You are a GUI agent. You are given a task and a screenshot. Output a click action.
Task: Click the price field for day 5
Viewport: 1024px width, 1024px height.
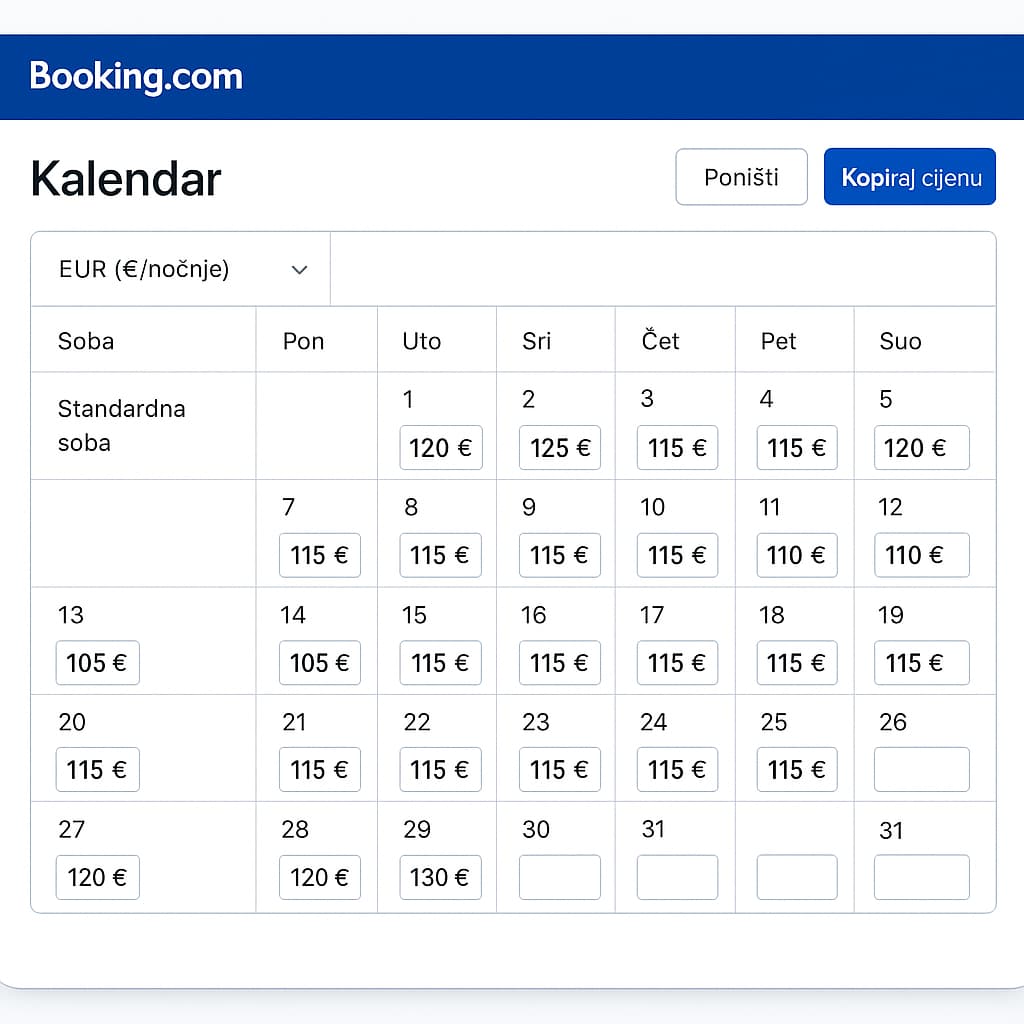pyautogui.click(x=921, y=447)
